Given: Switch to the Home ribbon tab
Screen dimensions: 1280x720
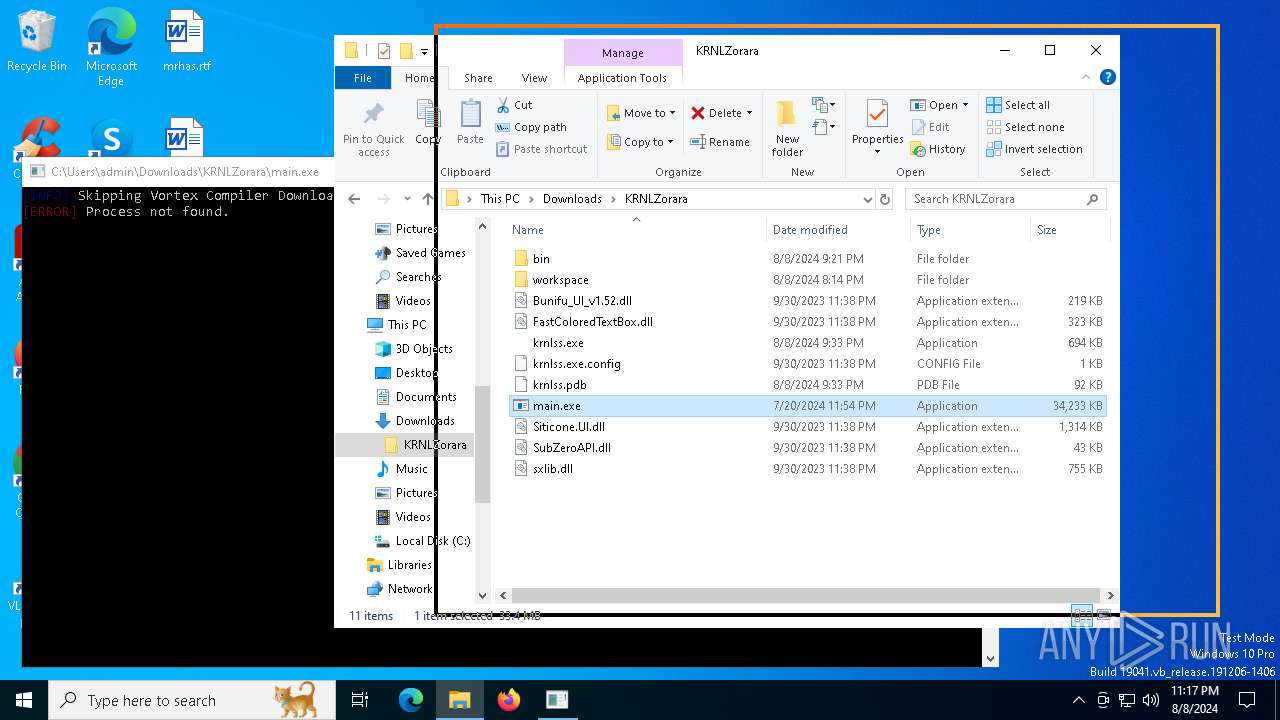Looking at the screenshot, I should click(419, 78).
